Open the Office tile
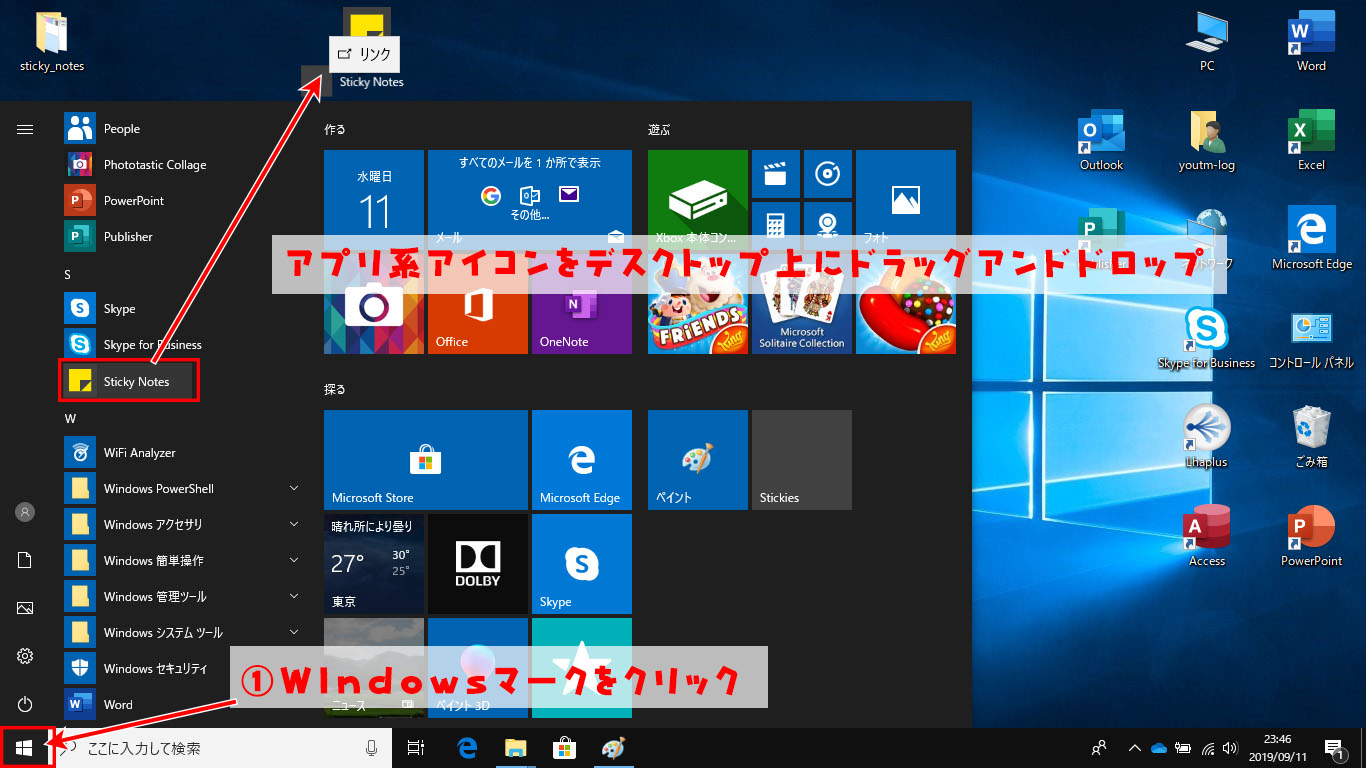 (478, 304)
